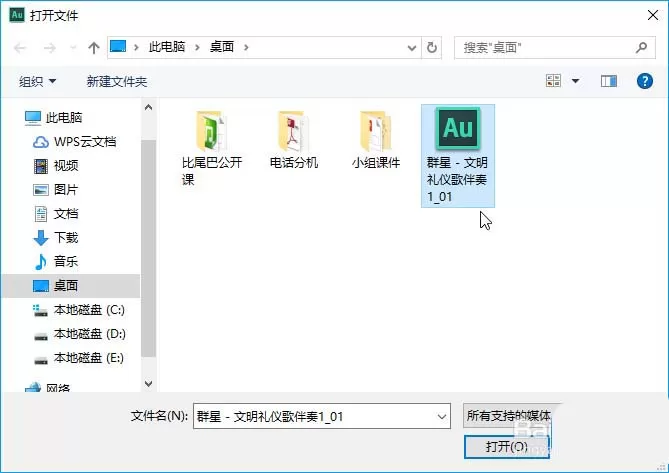
Task: Select 此电脑 in the navigation pane
Action: (53, 117)
